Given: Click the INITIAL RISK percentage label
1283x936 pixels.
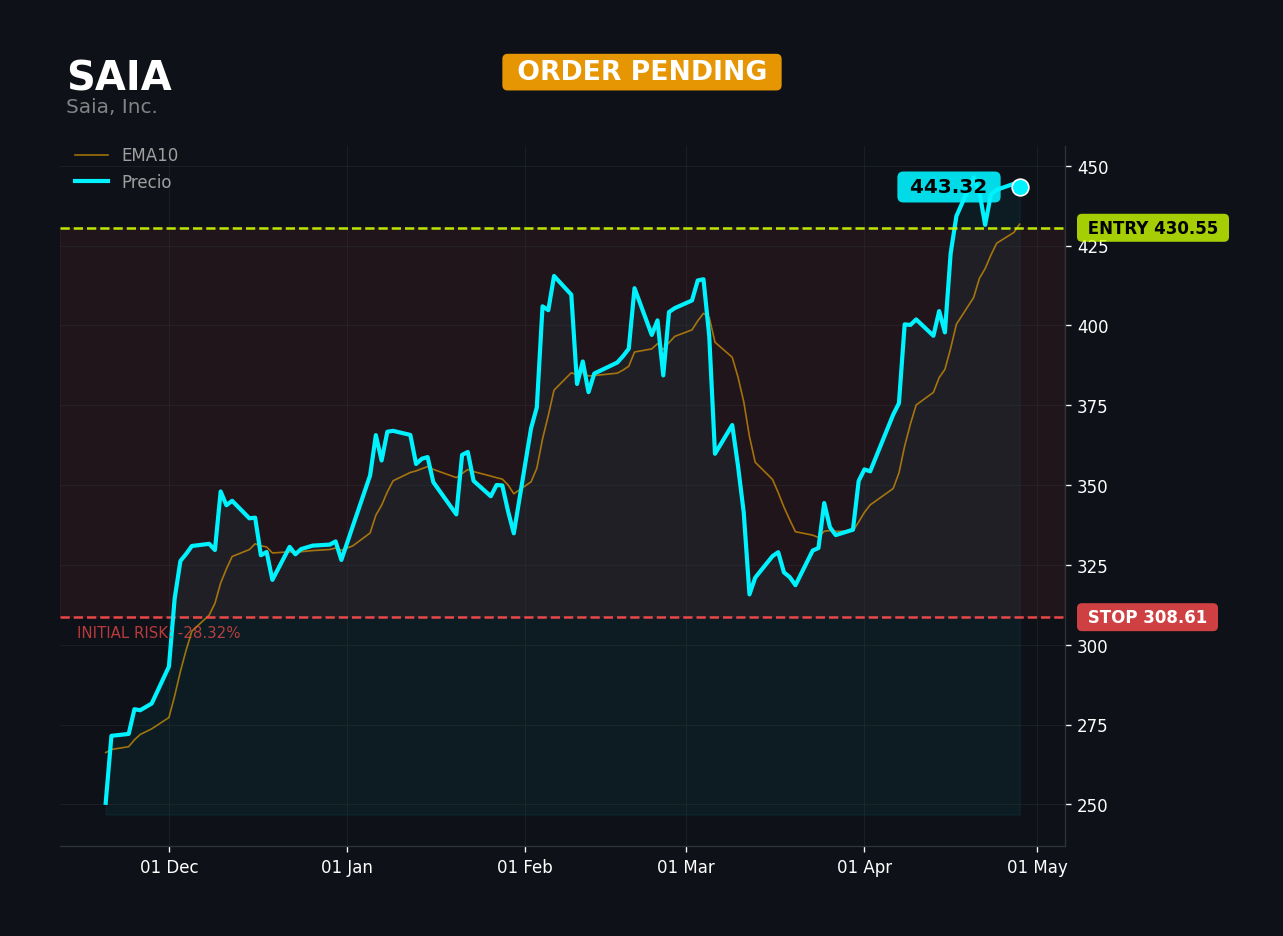Looking at the screenshot, I should 159,633.
